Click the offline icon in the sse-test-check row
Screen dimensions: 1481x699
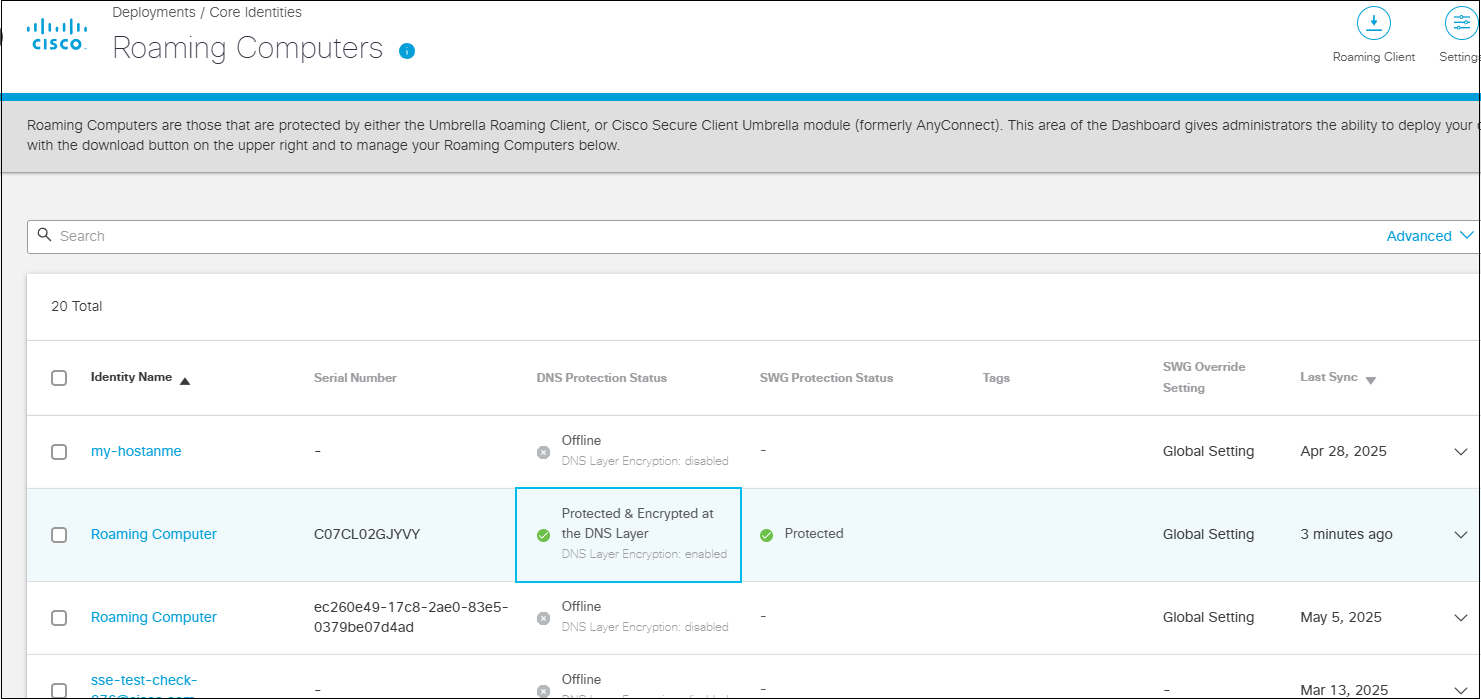tap(543, 690)
